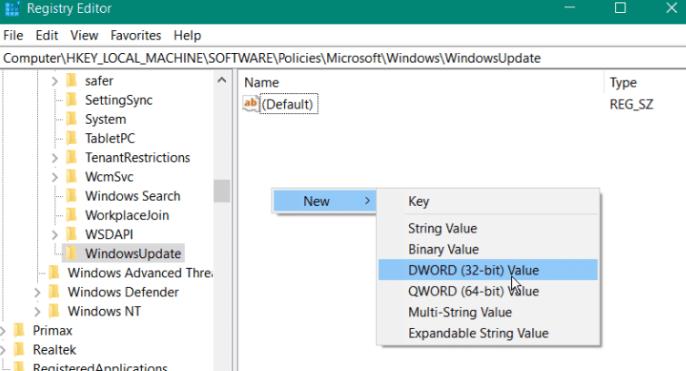This screenshot has height=371, width=686.
Task: Expand the Realtek key
Action: tap(3, 350)
